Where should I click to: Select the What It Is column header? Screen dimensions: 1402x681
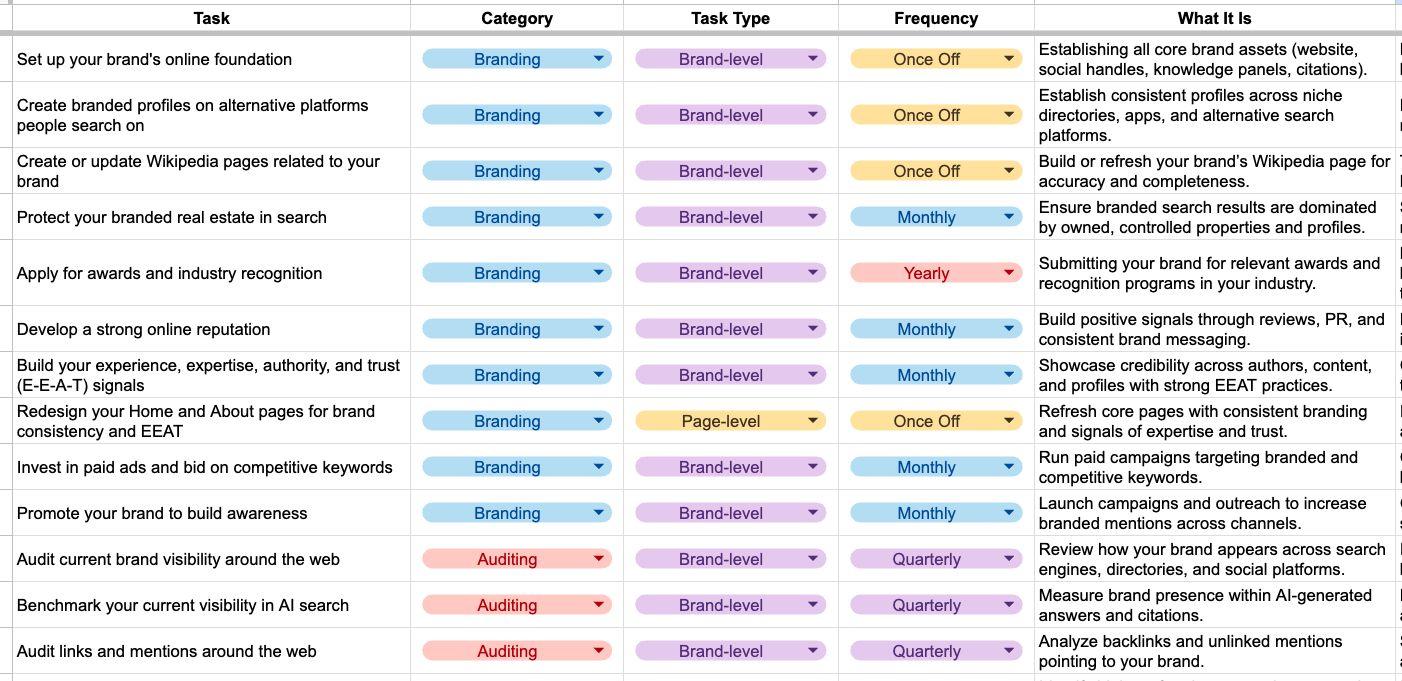pos(1214,18)
